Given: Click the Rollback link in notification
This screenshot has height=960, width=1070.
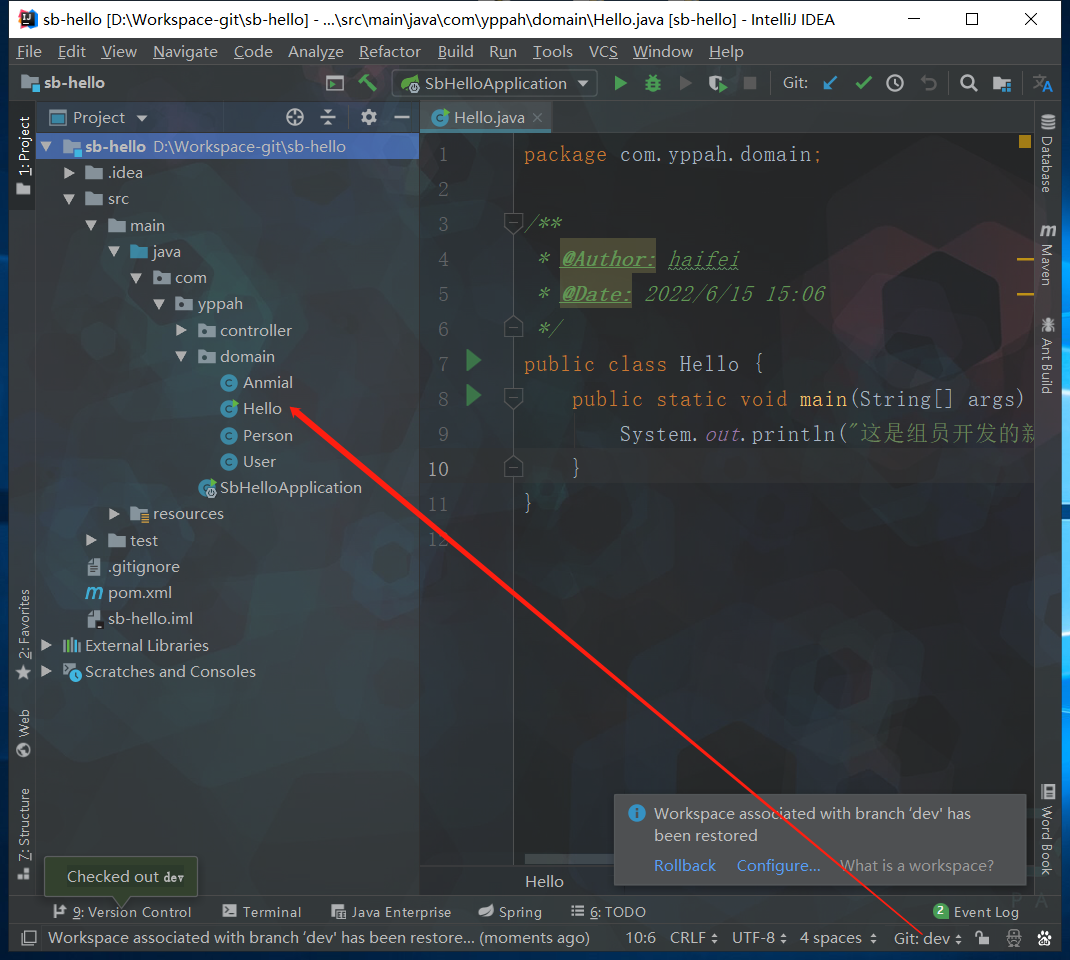Looking at the screenshot, I should tap(685, 865).
